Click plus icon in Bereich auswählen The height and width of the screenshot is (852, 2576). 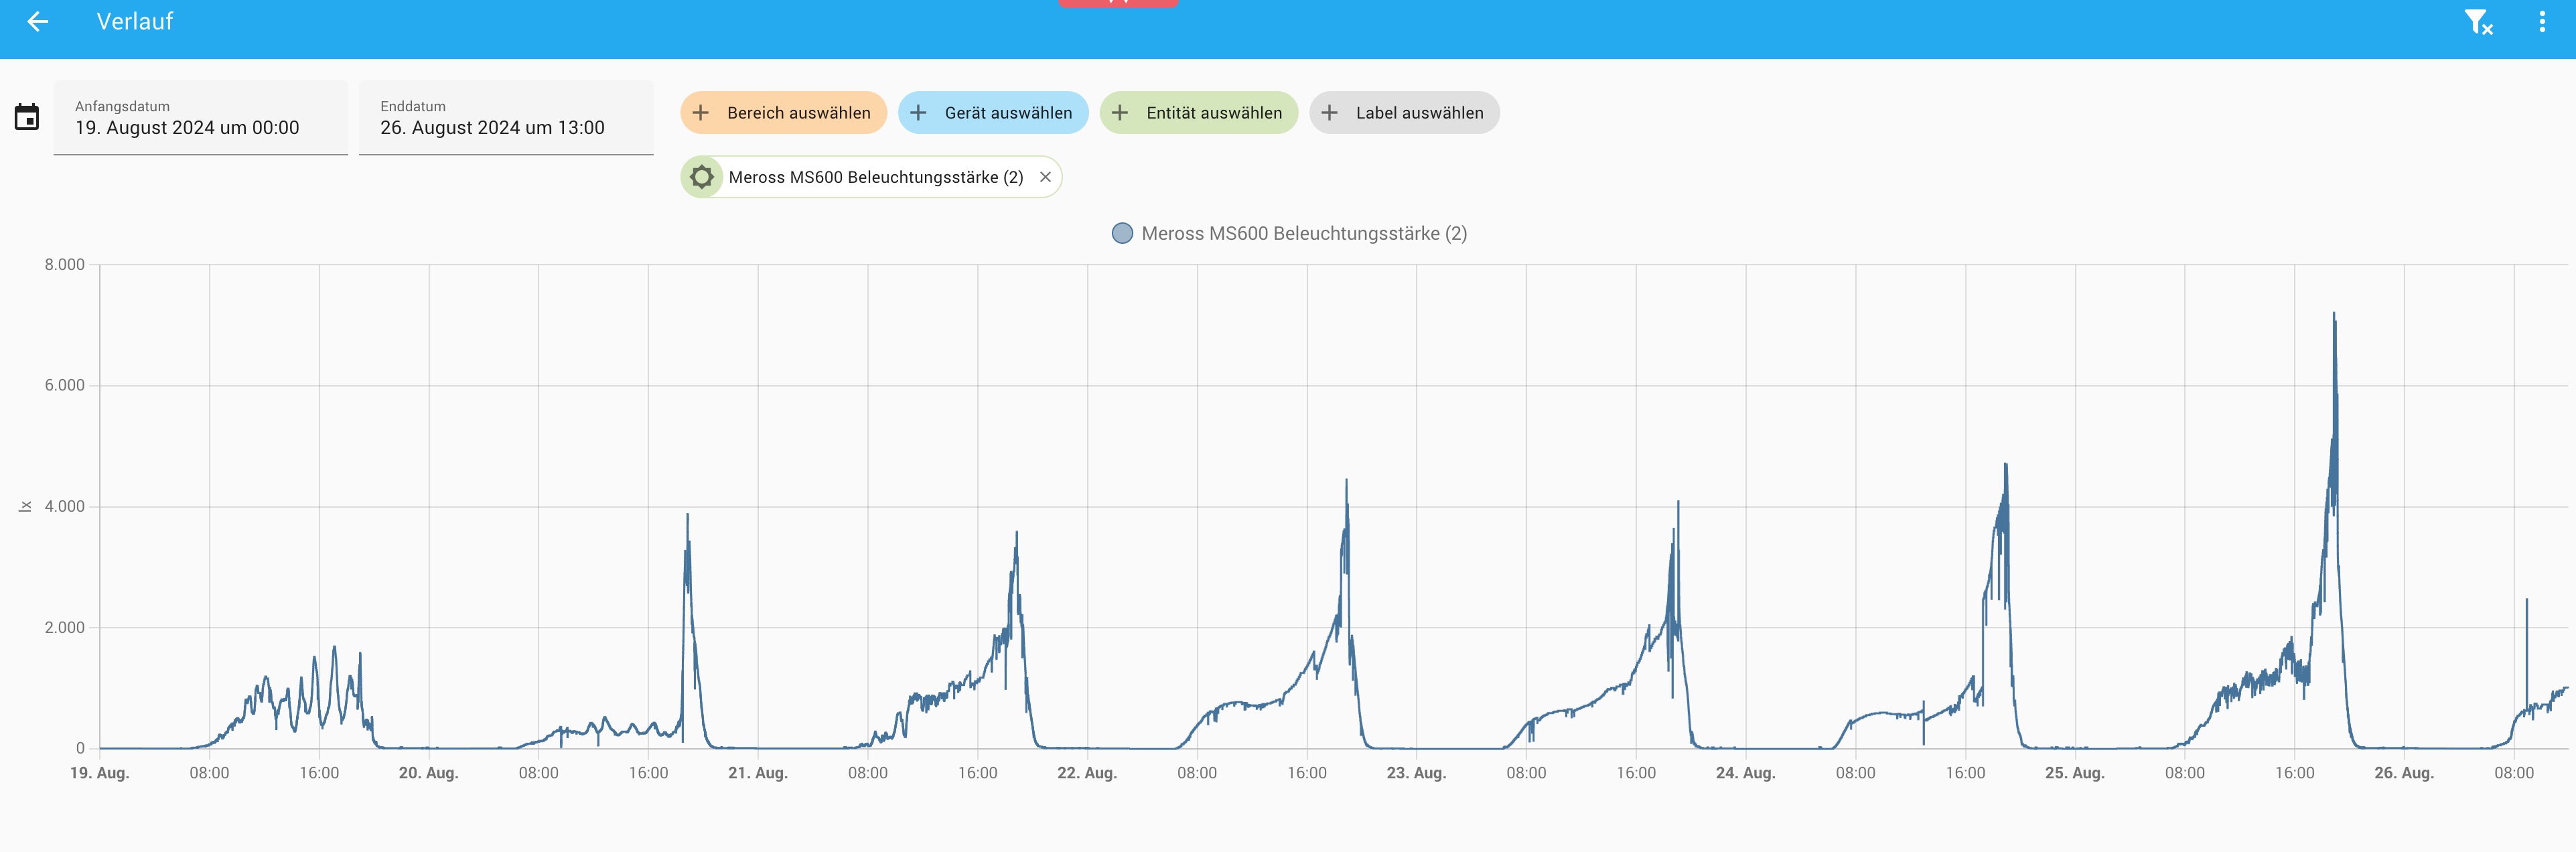pos(701,113)
